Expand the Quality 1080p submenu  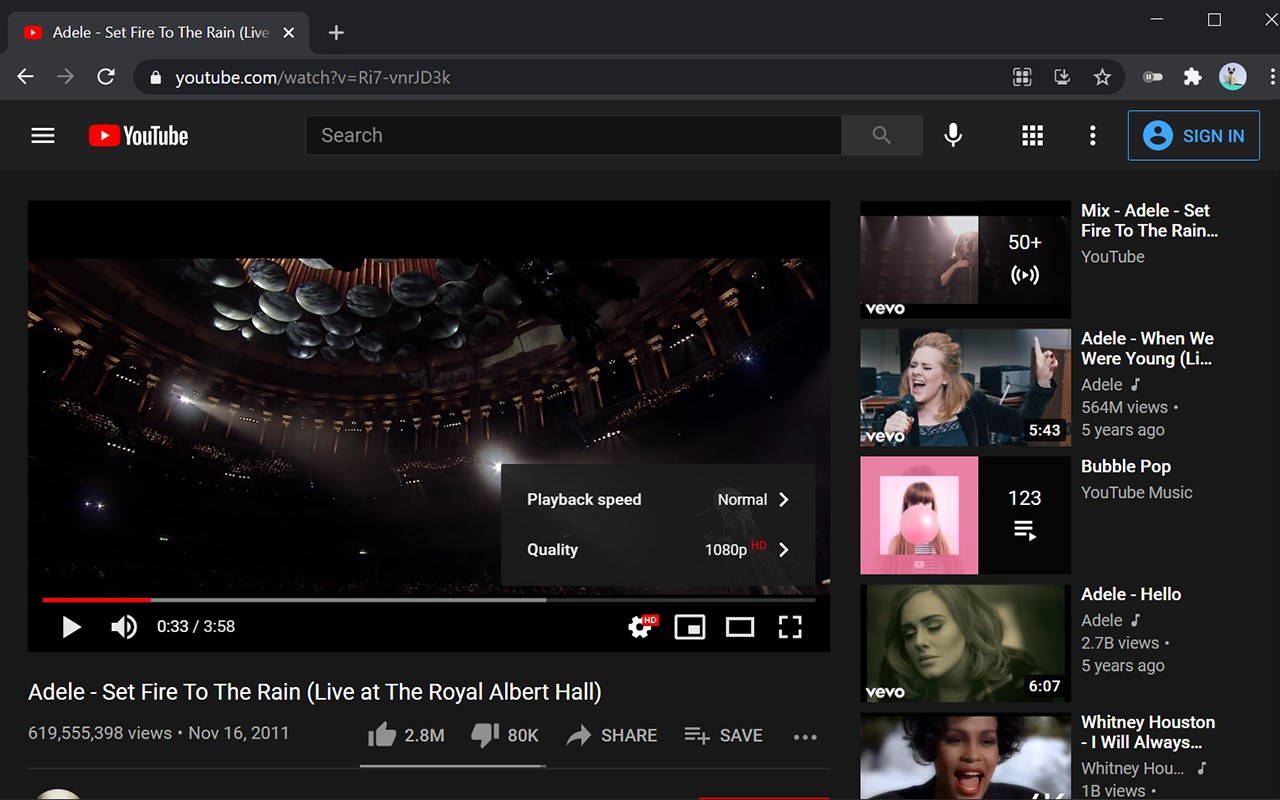click(658, 549)
